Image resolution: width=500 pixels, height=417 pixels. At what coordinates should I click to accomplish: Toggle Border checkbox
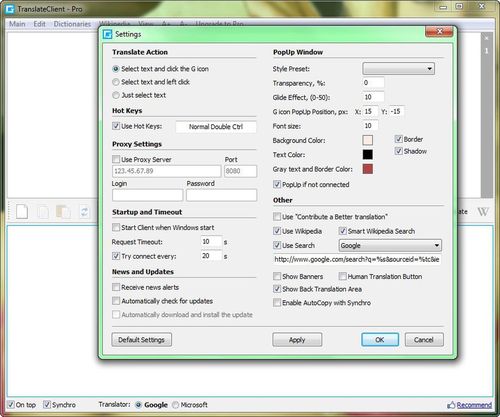tap(398, 139)
